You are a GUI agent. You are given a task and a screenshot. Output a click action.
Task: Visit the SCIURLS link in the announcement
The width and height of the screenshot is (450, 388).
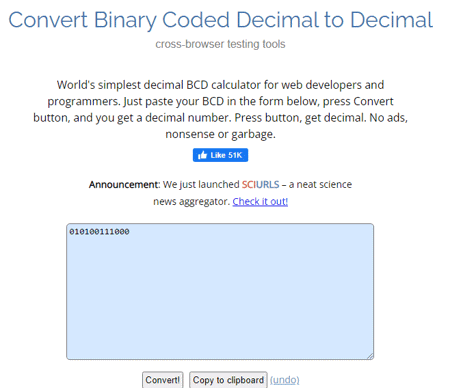point(260,184)
